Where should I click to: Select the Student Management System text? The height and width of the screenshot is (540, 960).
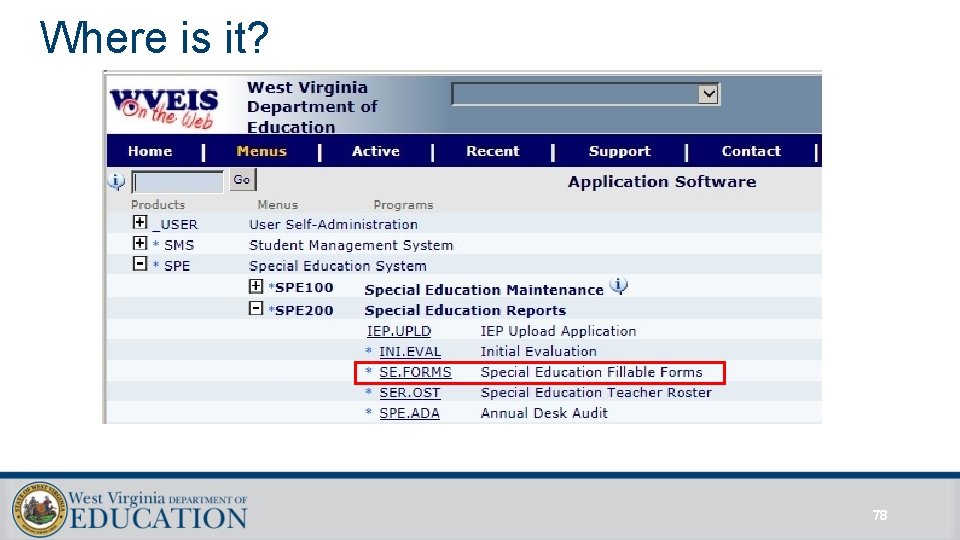(x=351, y=246)
